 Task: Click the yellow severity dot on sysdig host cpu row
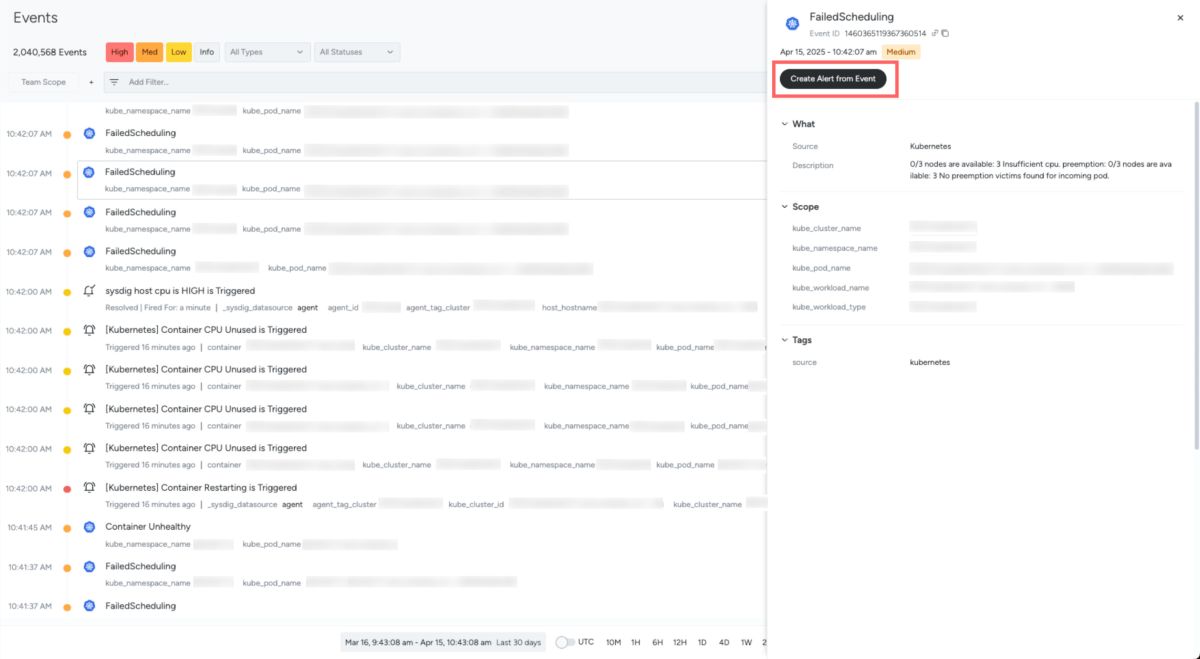[x=67, y=291]
